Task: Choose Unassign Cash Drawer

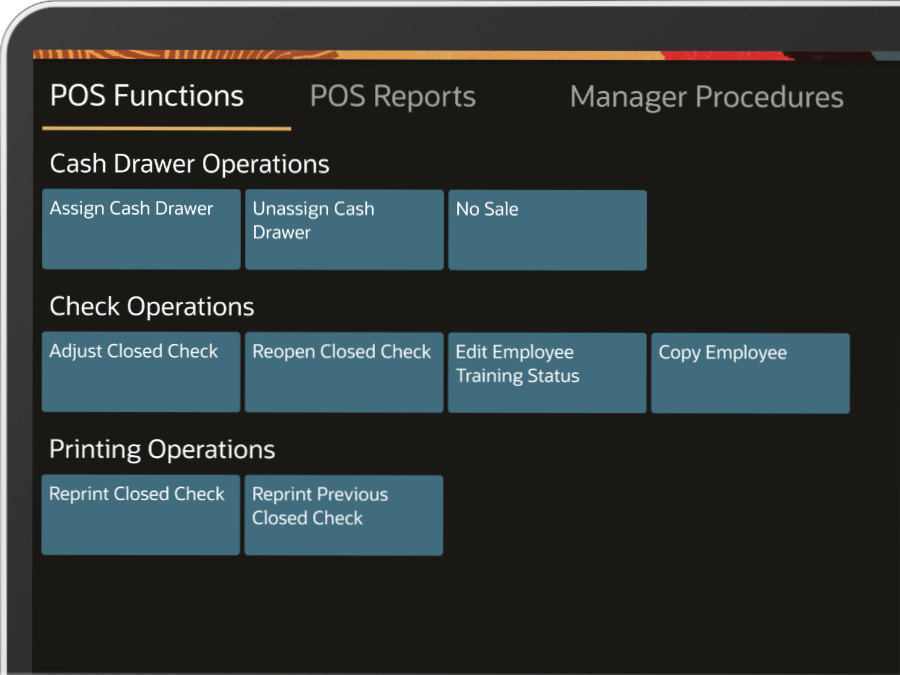Action: coord(344,230)
